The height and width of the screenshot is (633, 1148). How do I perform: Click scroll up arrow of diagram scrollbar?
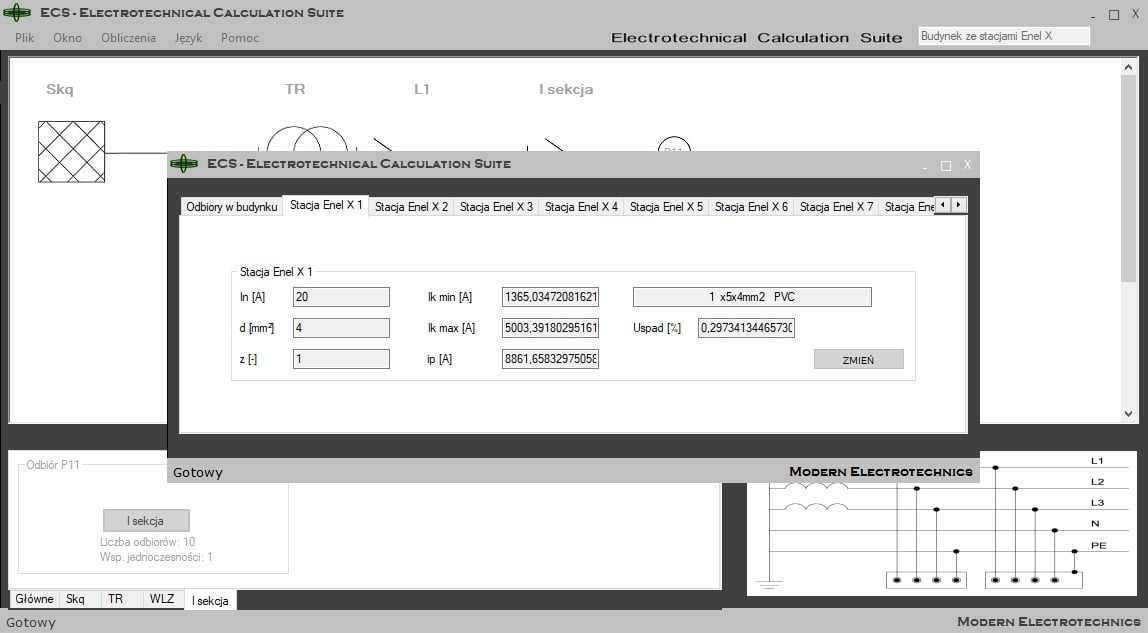point(1128,67)
